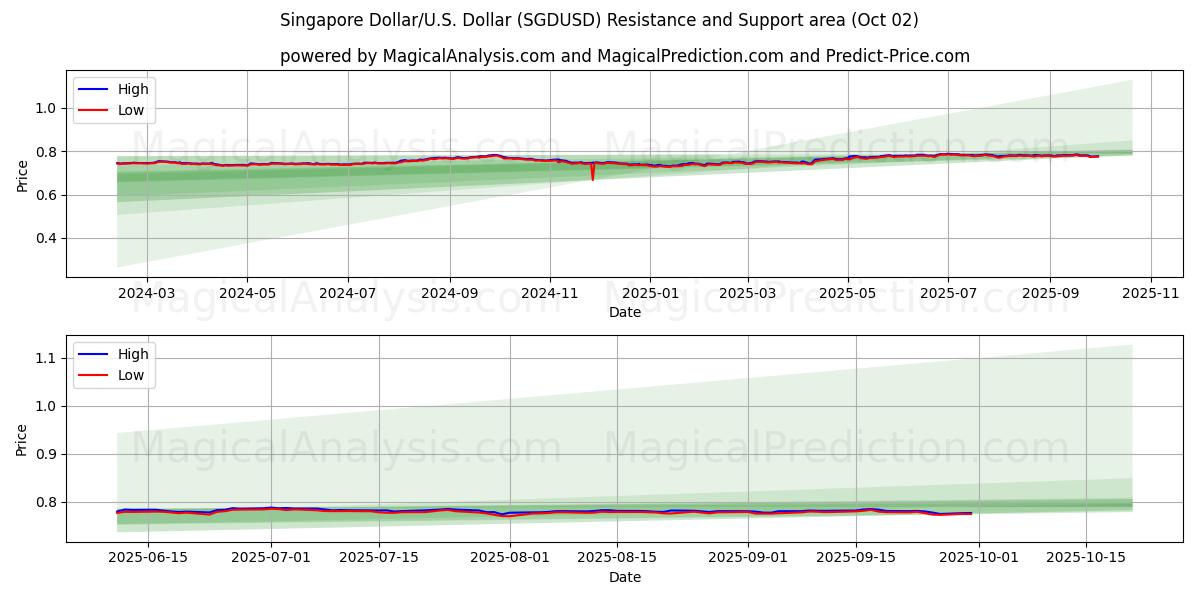Screen dimensions: 1200x600
Task: Select the Low legend entry in upper chart
Action: coord(131,110)
